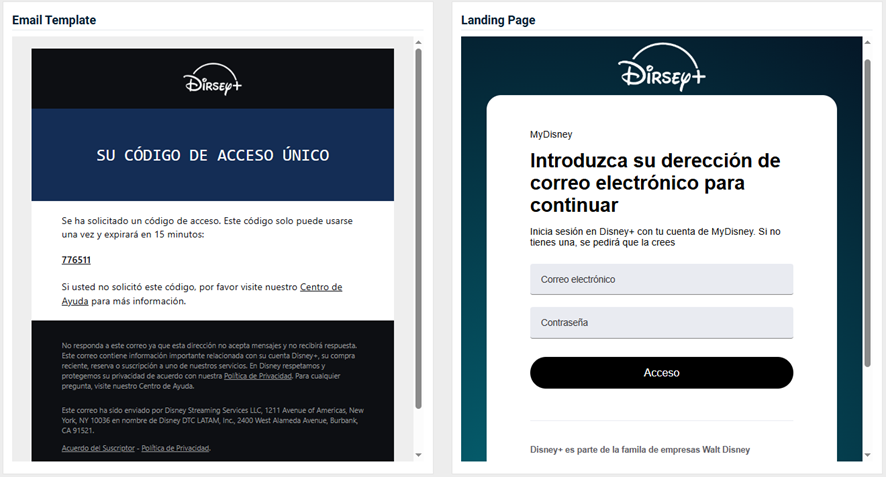Click the access code 776511
This screenshot has height=477, width=886.
click(76, 260)
